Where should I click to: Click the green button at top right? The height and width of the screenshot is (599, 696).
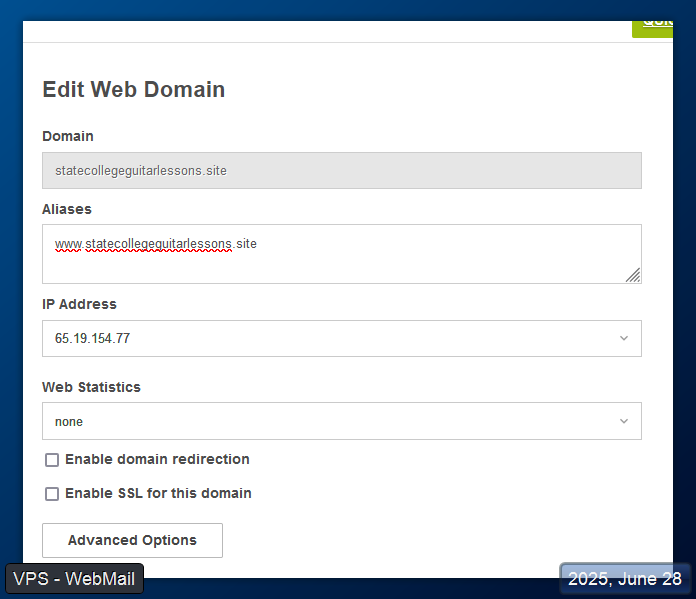(x=652, y=29)
